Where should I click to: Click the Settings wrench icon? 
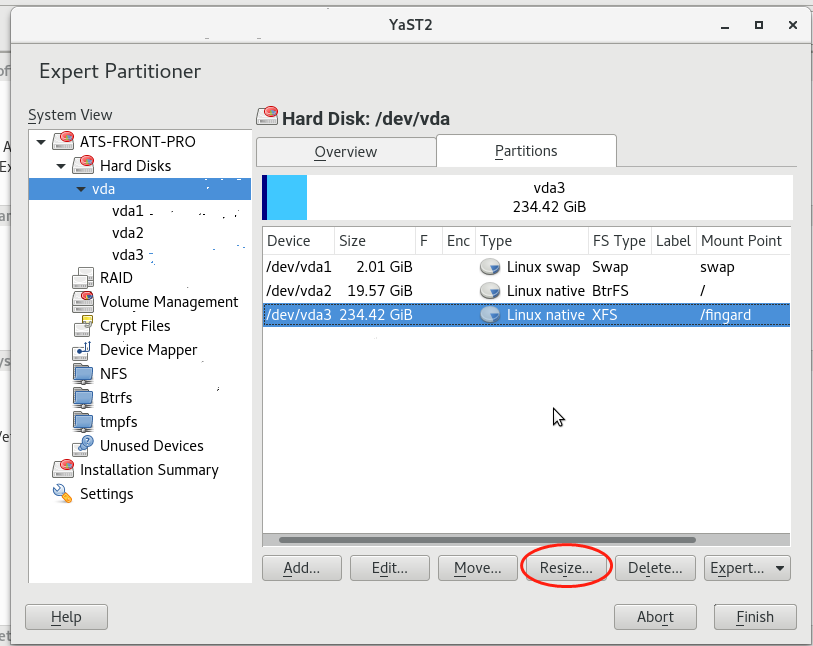[63, 493]
